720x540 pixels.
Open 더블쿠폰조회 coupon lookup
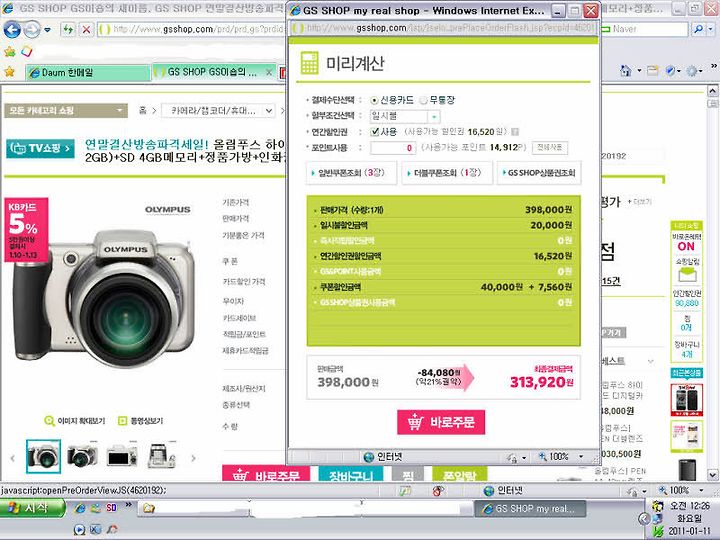point(447,173)
